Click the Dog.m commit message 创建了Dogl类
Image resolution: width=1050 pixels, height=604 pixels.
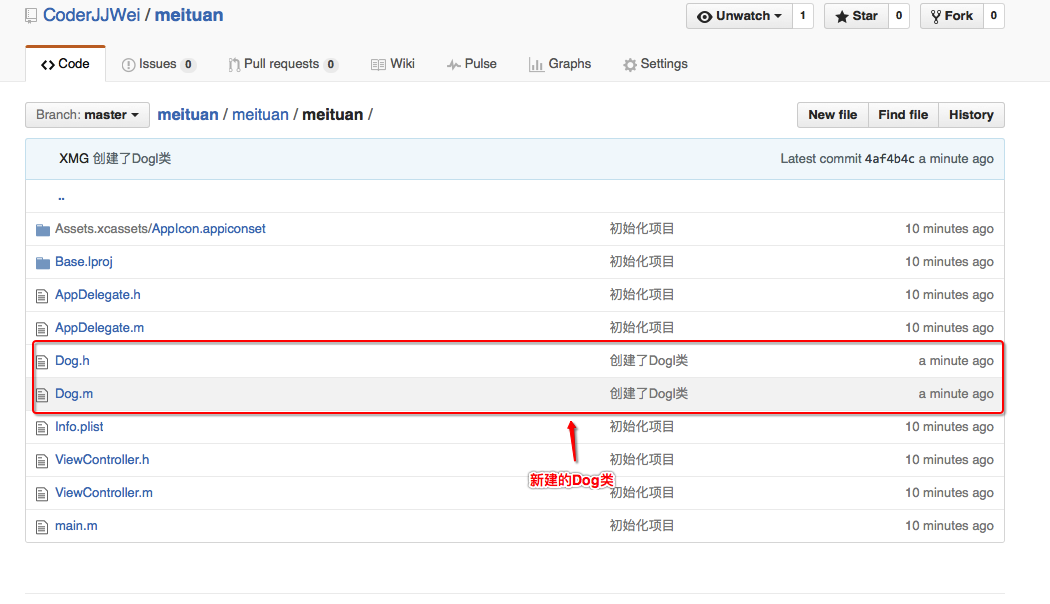[x=648, y=394]
